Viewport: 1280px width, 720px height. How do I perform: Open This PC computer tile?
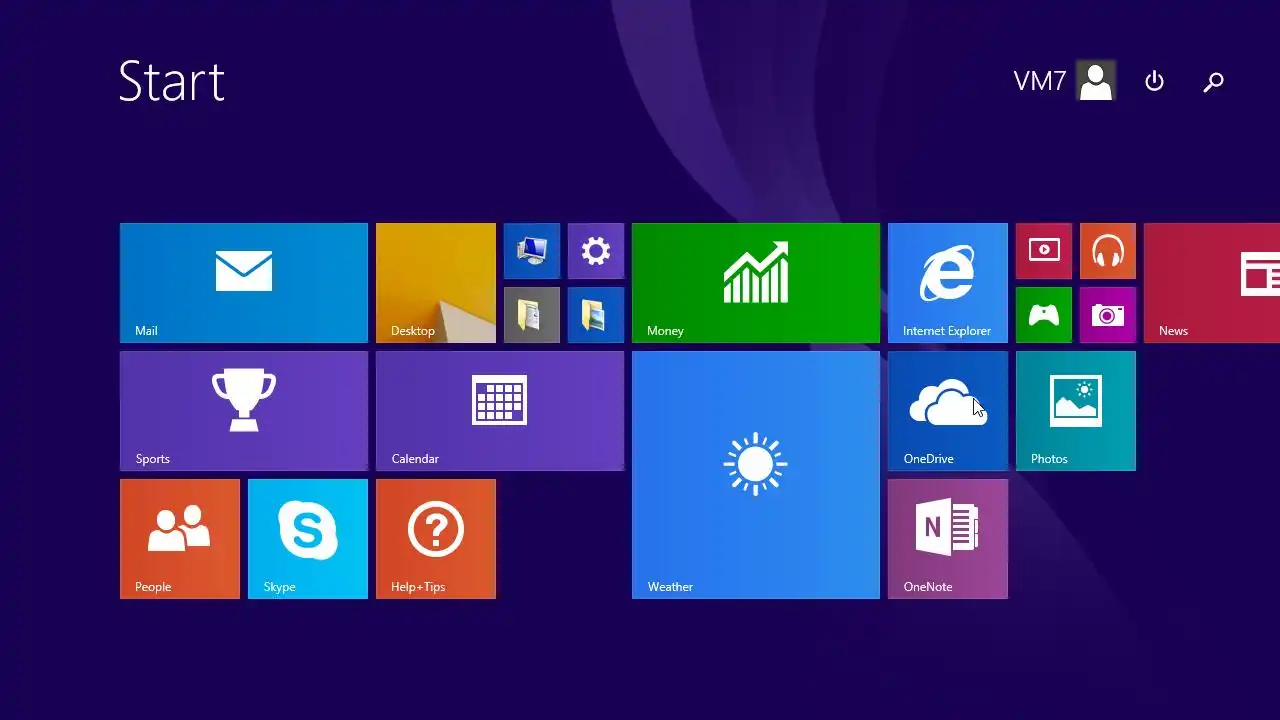tap(532, 251)
